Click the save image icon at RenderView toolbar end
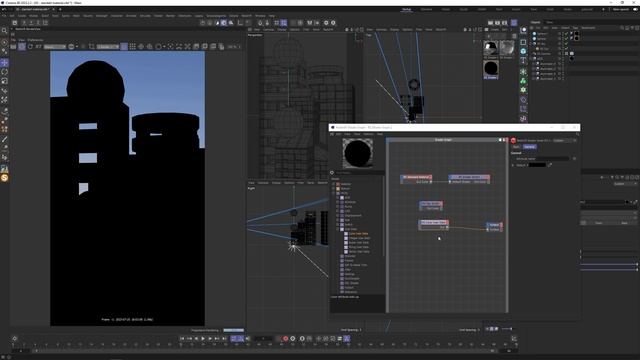The width and height of the screenshot is (640, 360). (x=221, y=47)
